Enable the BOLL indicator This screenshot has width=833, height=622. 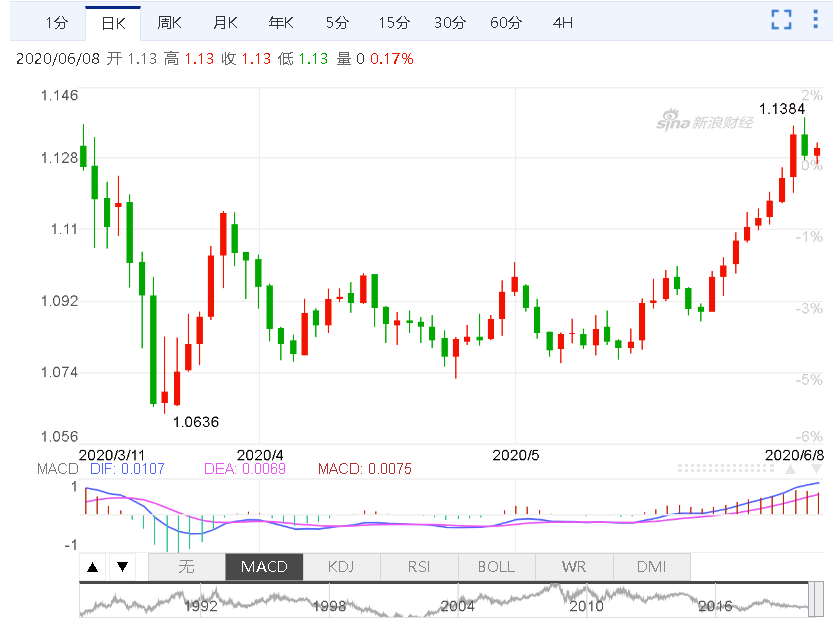tap(496, 567)
